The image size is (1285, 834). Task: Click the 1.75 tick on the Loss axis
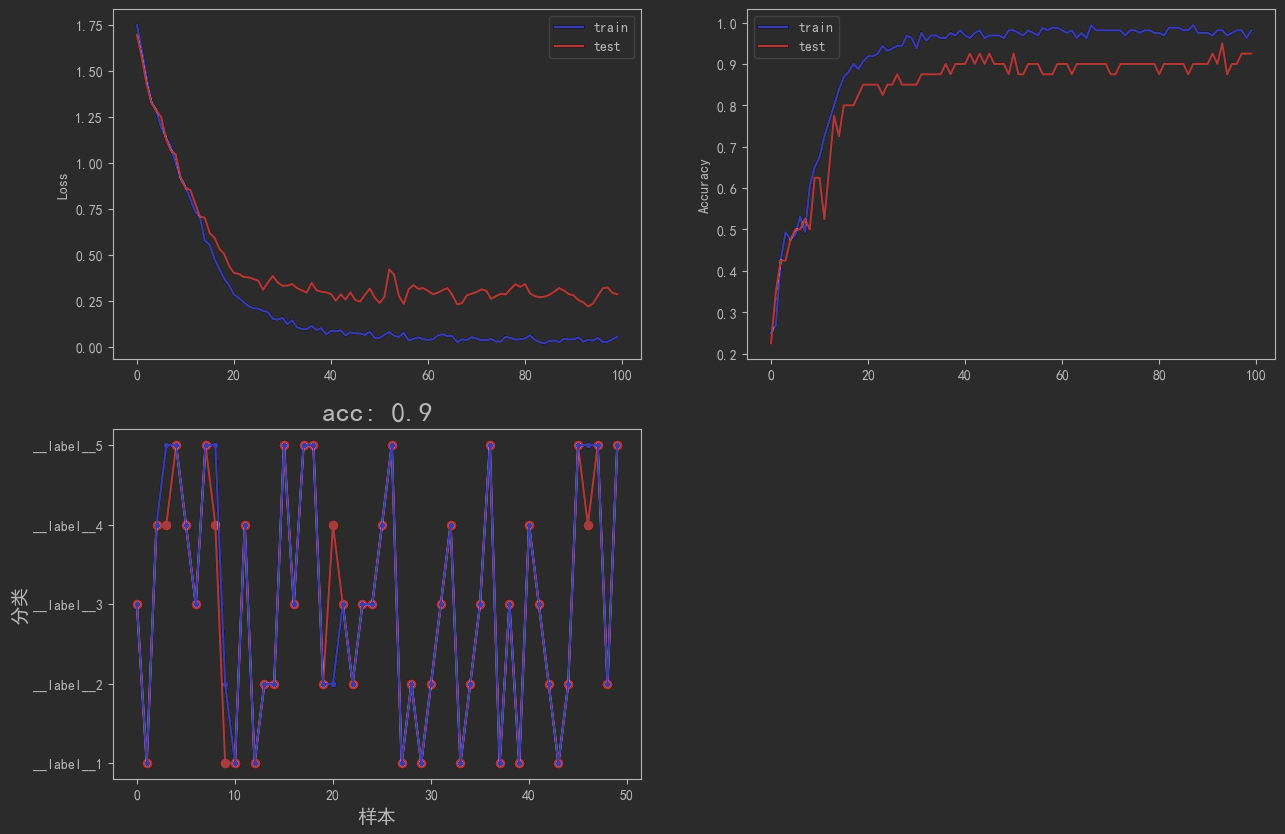point(88,26)
